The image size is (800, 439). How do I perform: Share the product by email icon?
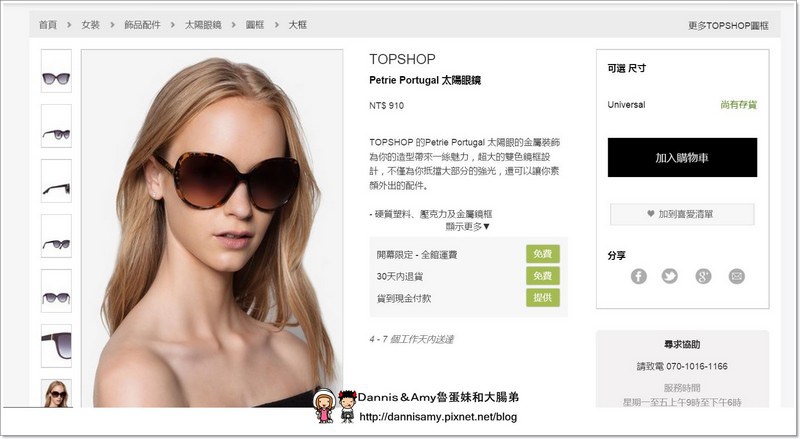[736, 276]
